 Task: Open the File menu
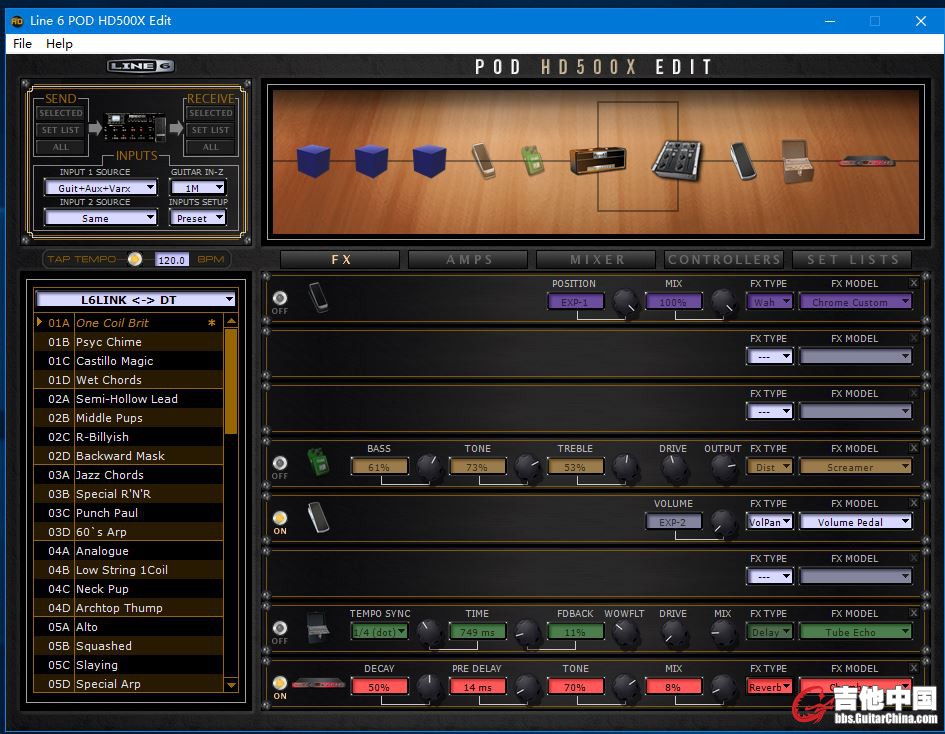point(22,43)
